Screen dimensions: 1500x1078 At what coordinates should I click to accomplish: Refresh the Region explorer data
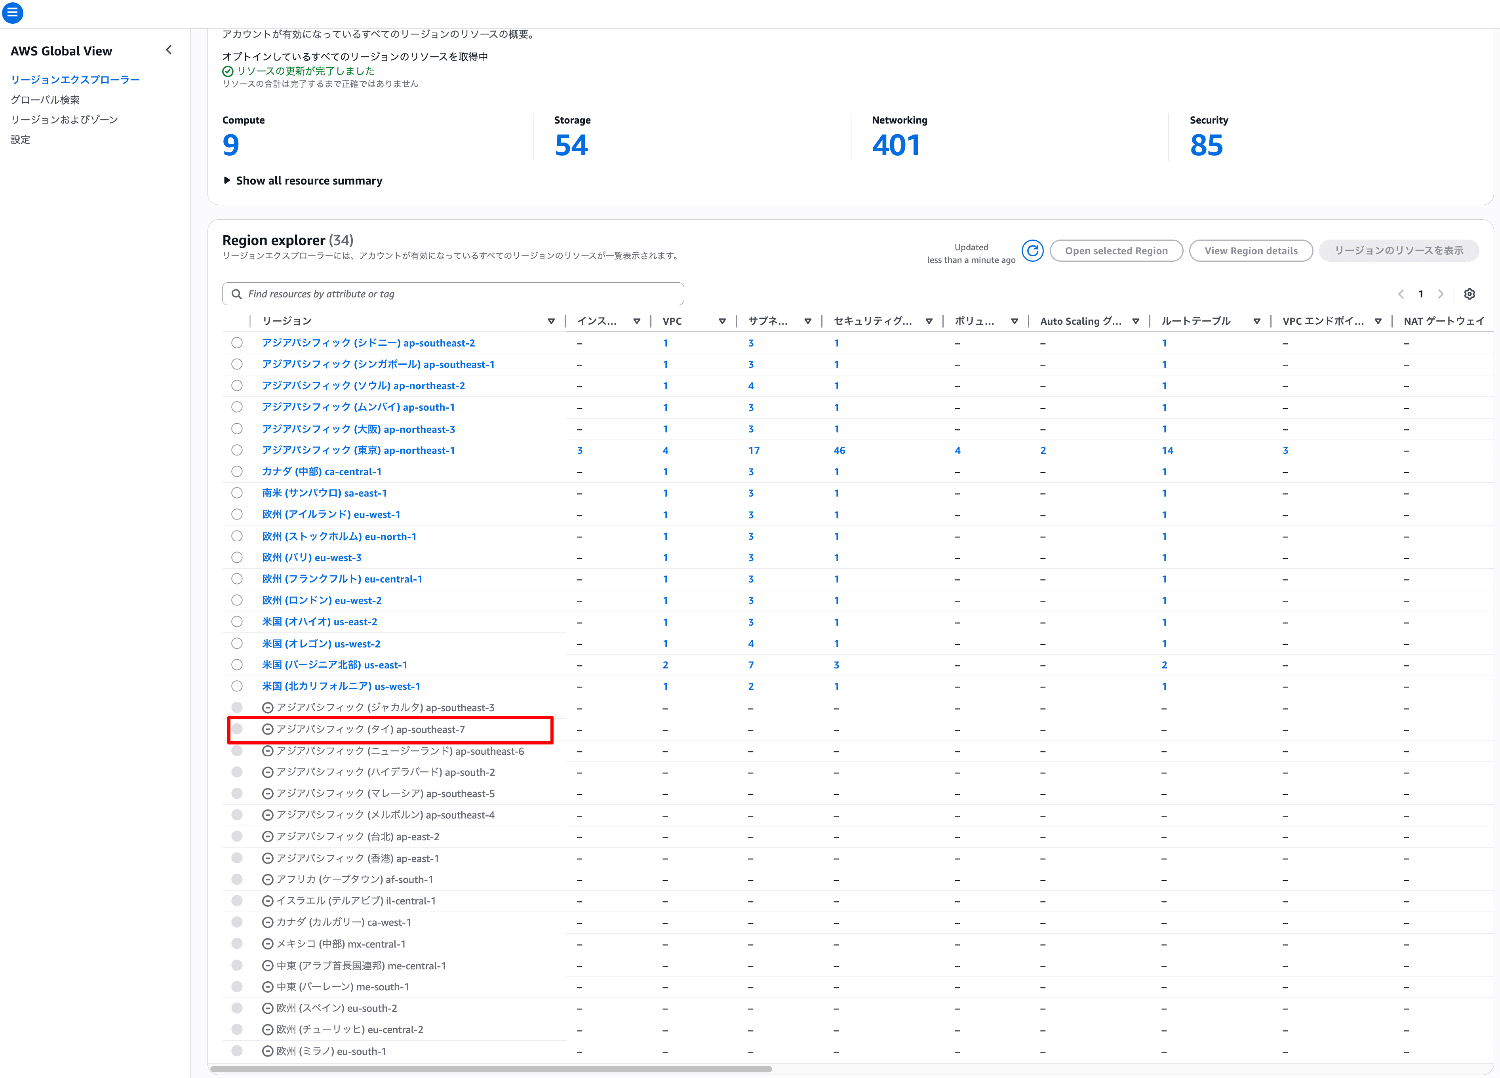(1033, 251)
